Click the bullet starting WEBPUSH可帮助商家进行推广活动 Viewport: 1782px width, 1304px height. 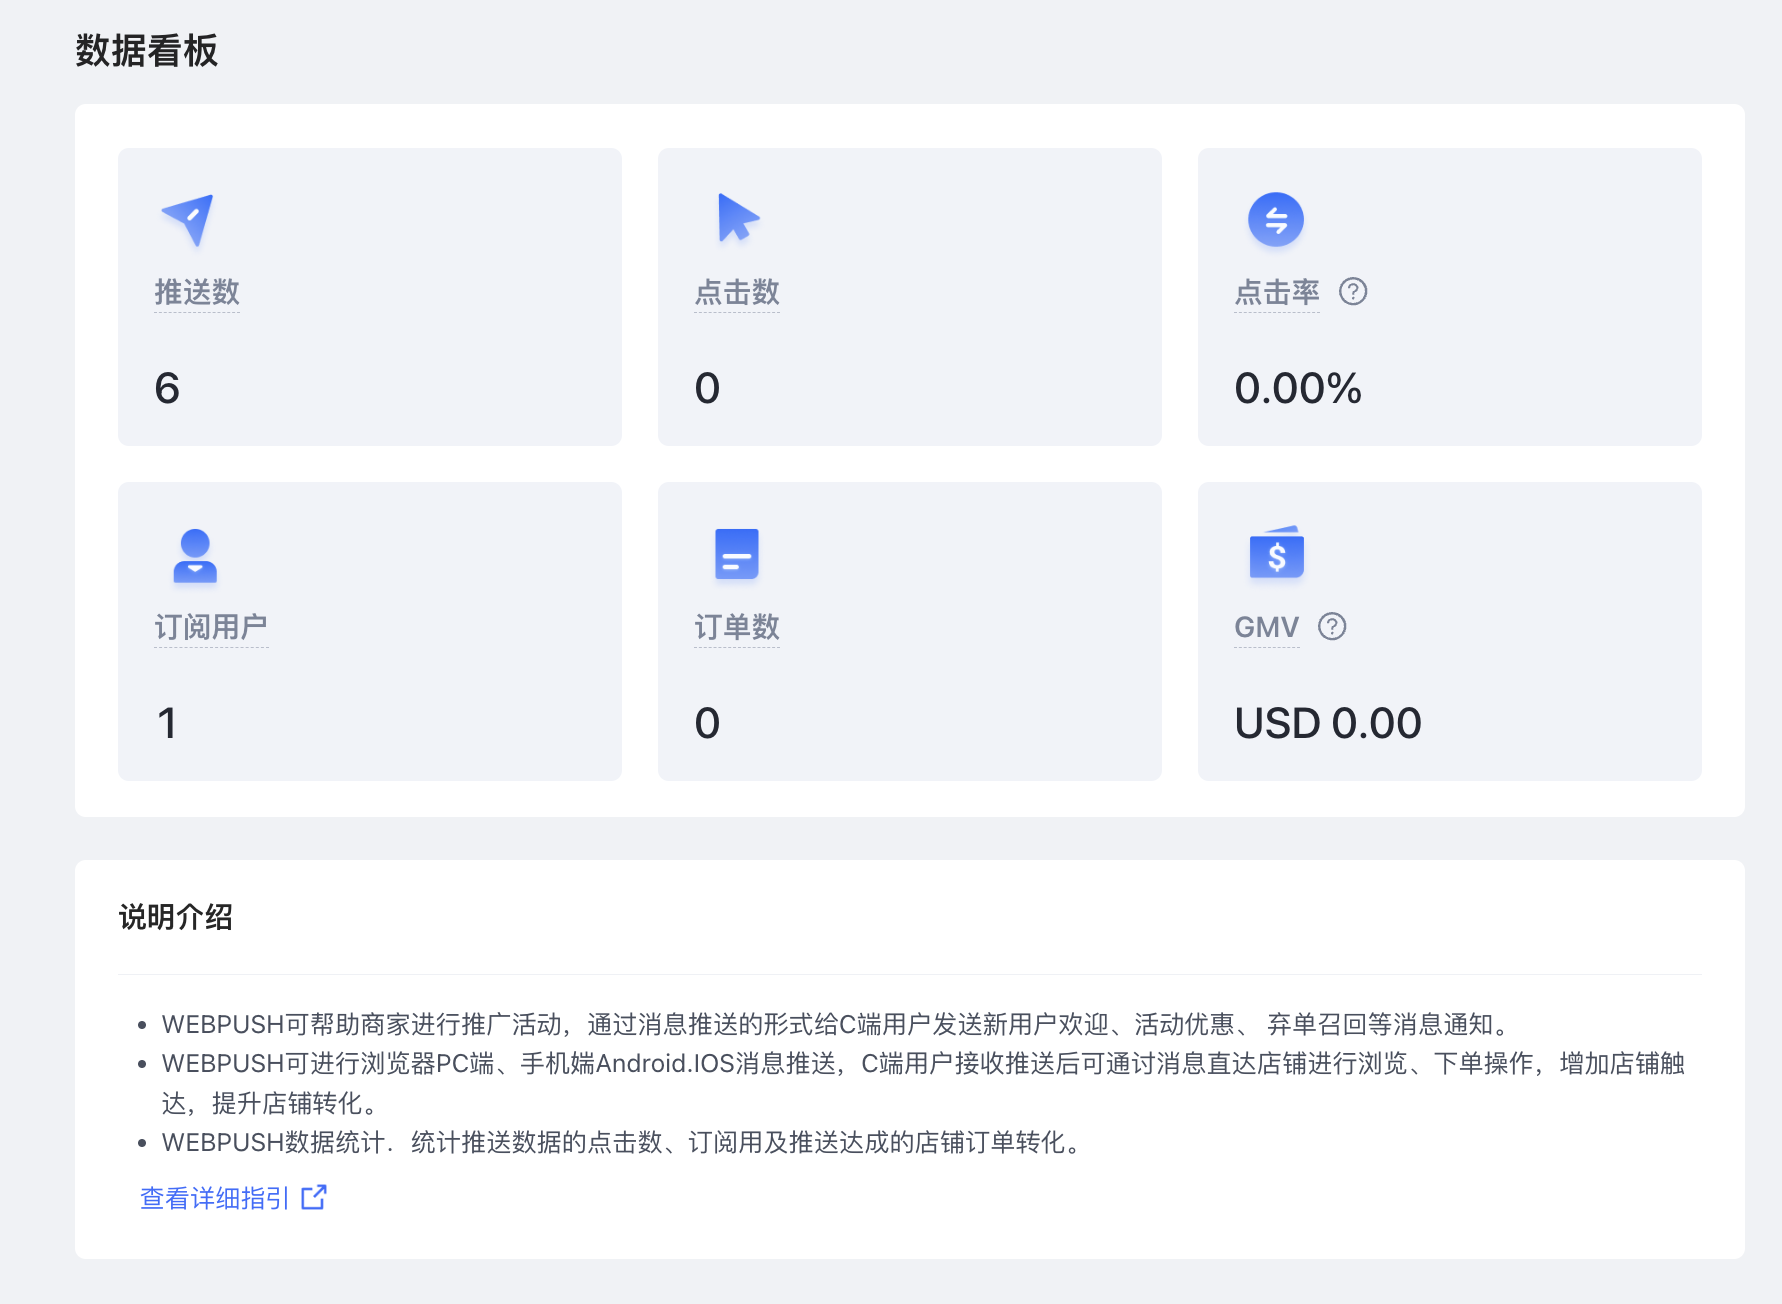[x=840, y=1024]
